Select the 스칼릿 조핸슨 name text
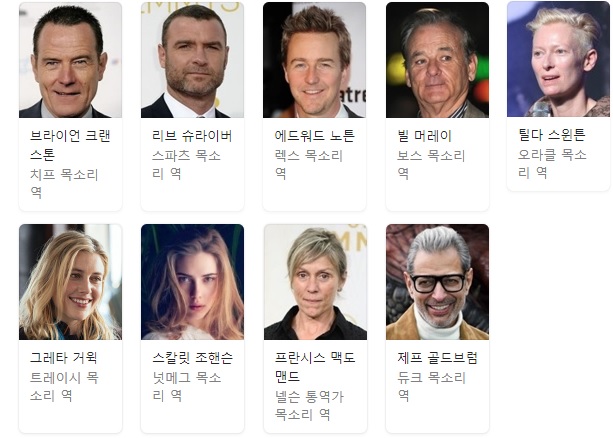Image resolution: width=613 pixels, height=438 pixels. click(x=192, y=357)
